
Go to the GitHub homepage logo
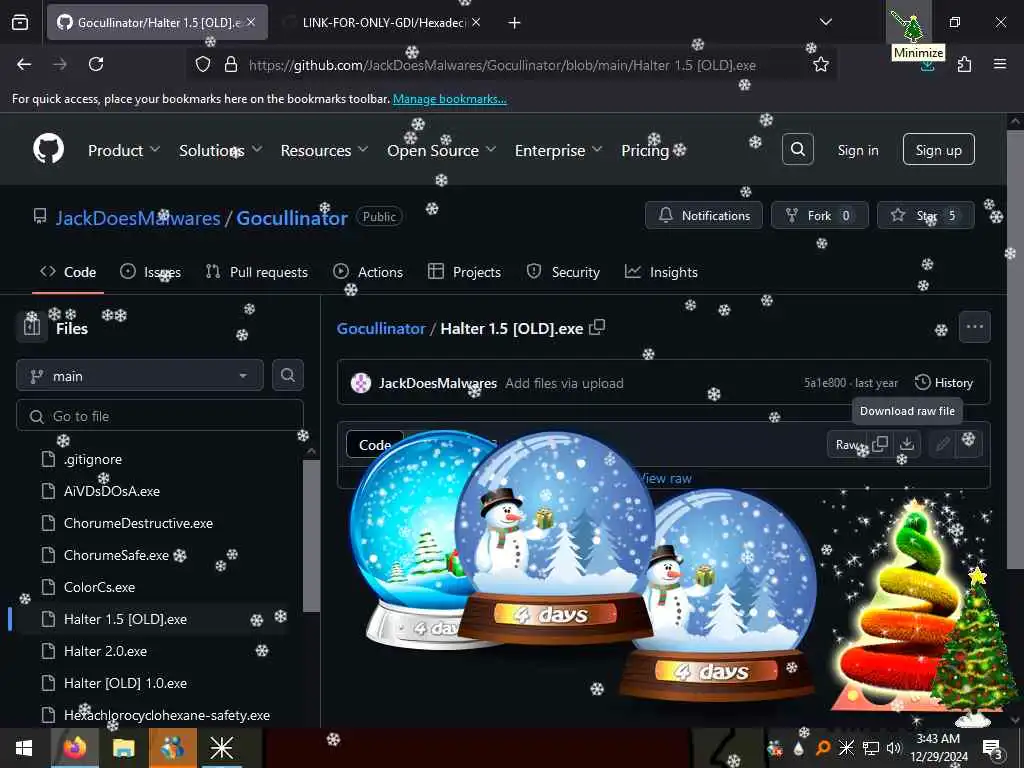(48, 149)
